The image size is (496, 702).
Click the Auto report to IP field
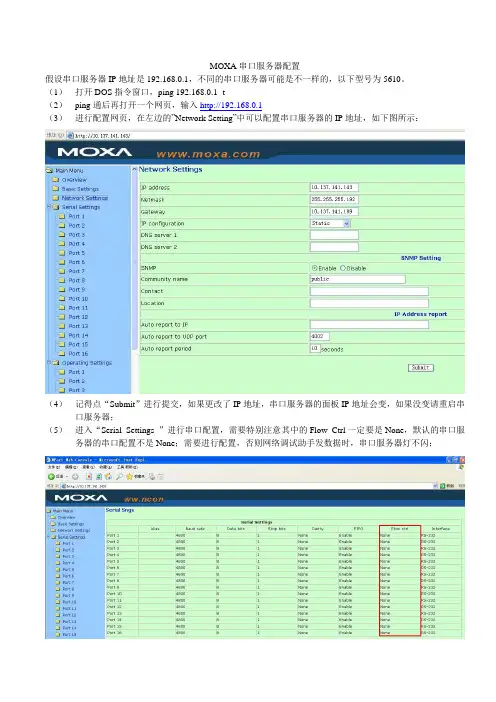(369, 325)
